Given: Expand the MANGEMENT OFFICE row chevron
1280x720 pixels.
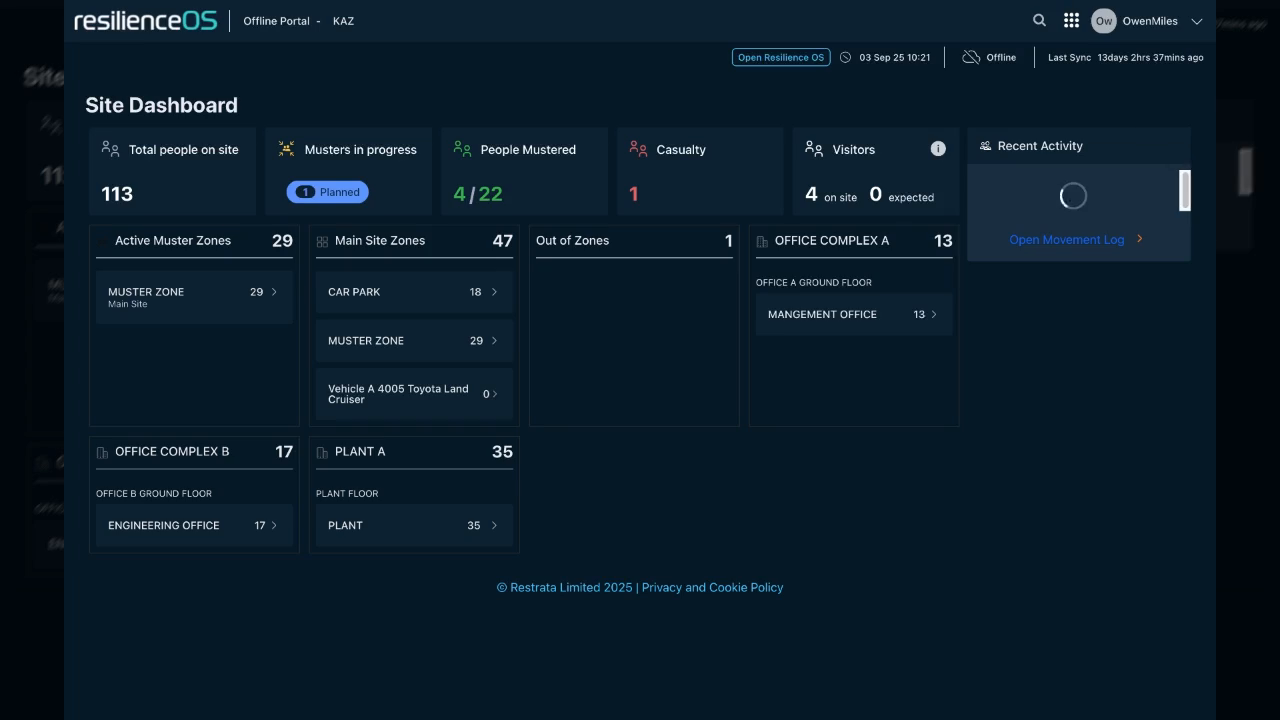Looking at the screenshot, I should pyautogui.click(x=934, y=314).
